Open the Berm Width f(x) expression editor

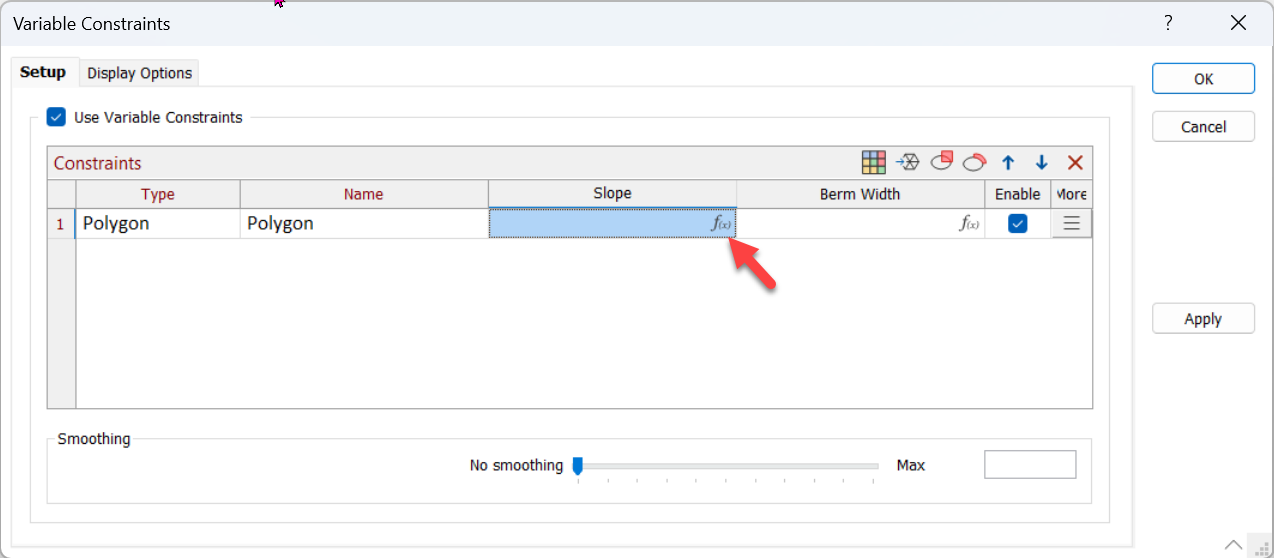pyautogui.click(x=968, y=224)
